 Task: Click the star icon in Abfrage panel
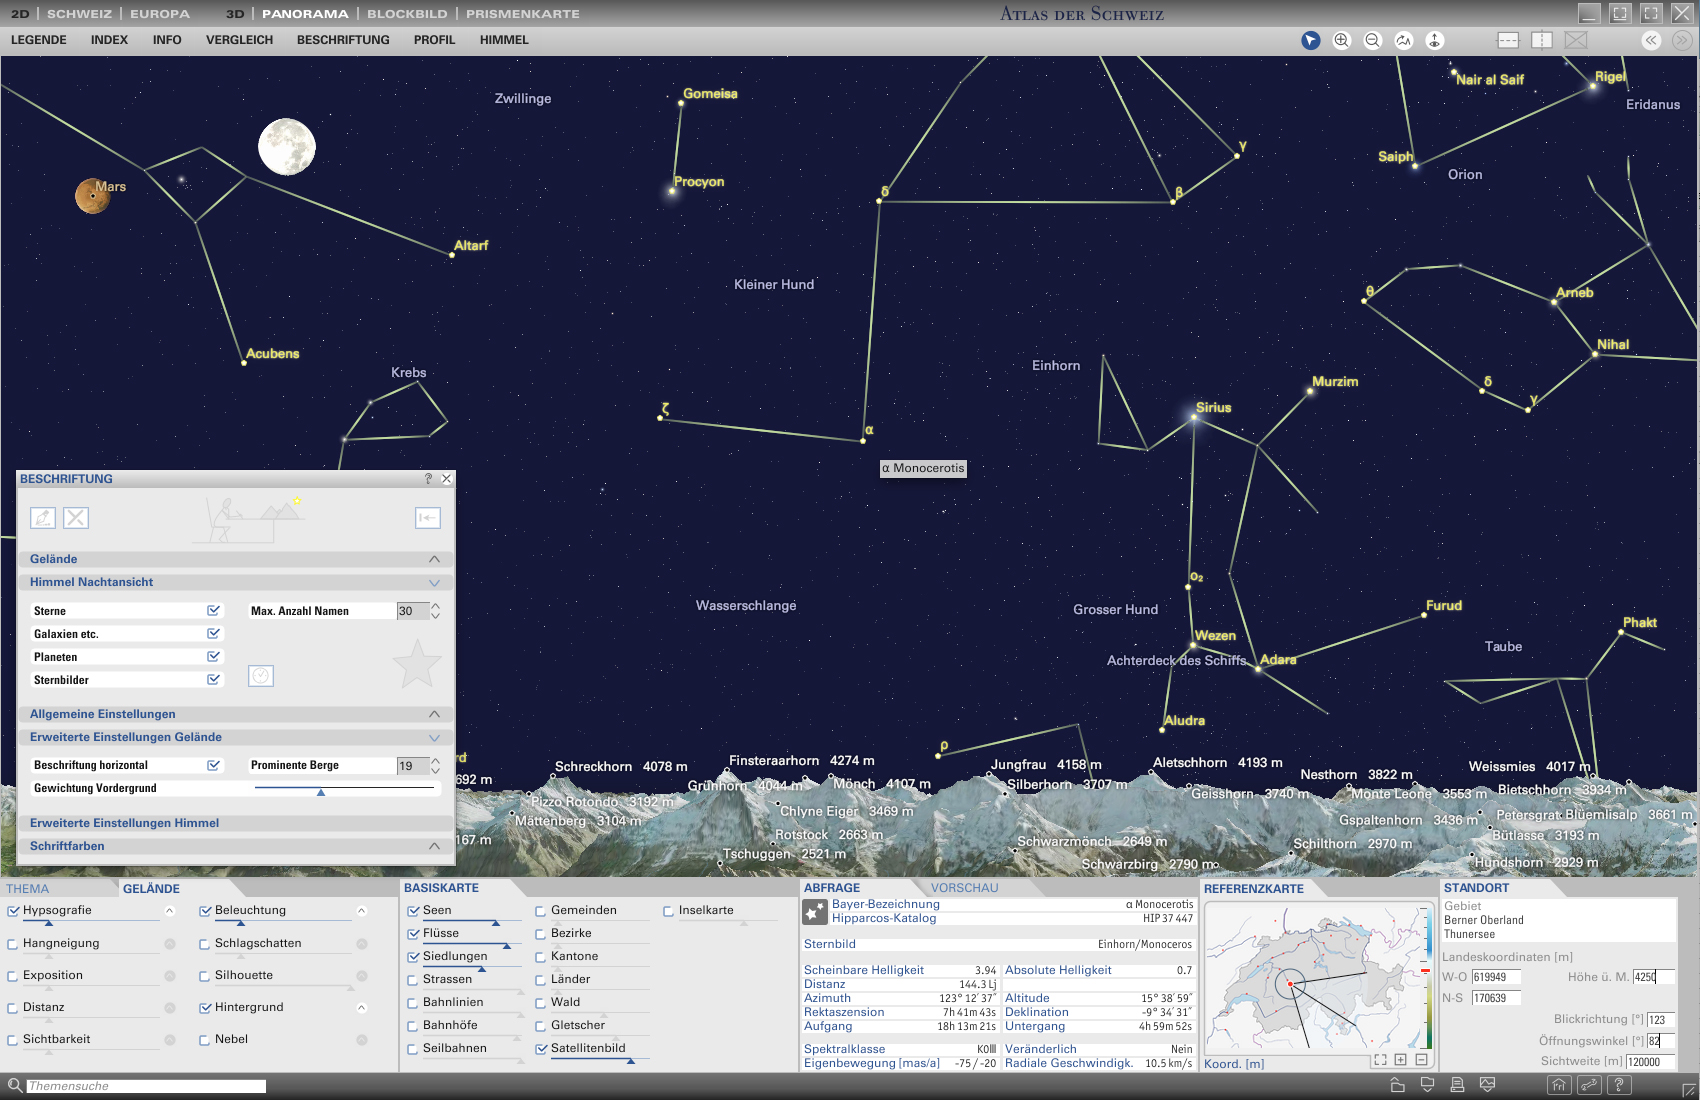coord(815,912)
